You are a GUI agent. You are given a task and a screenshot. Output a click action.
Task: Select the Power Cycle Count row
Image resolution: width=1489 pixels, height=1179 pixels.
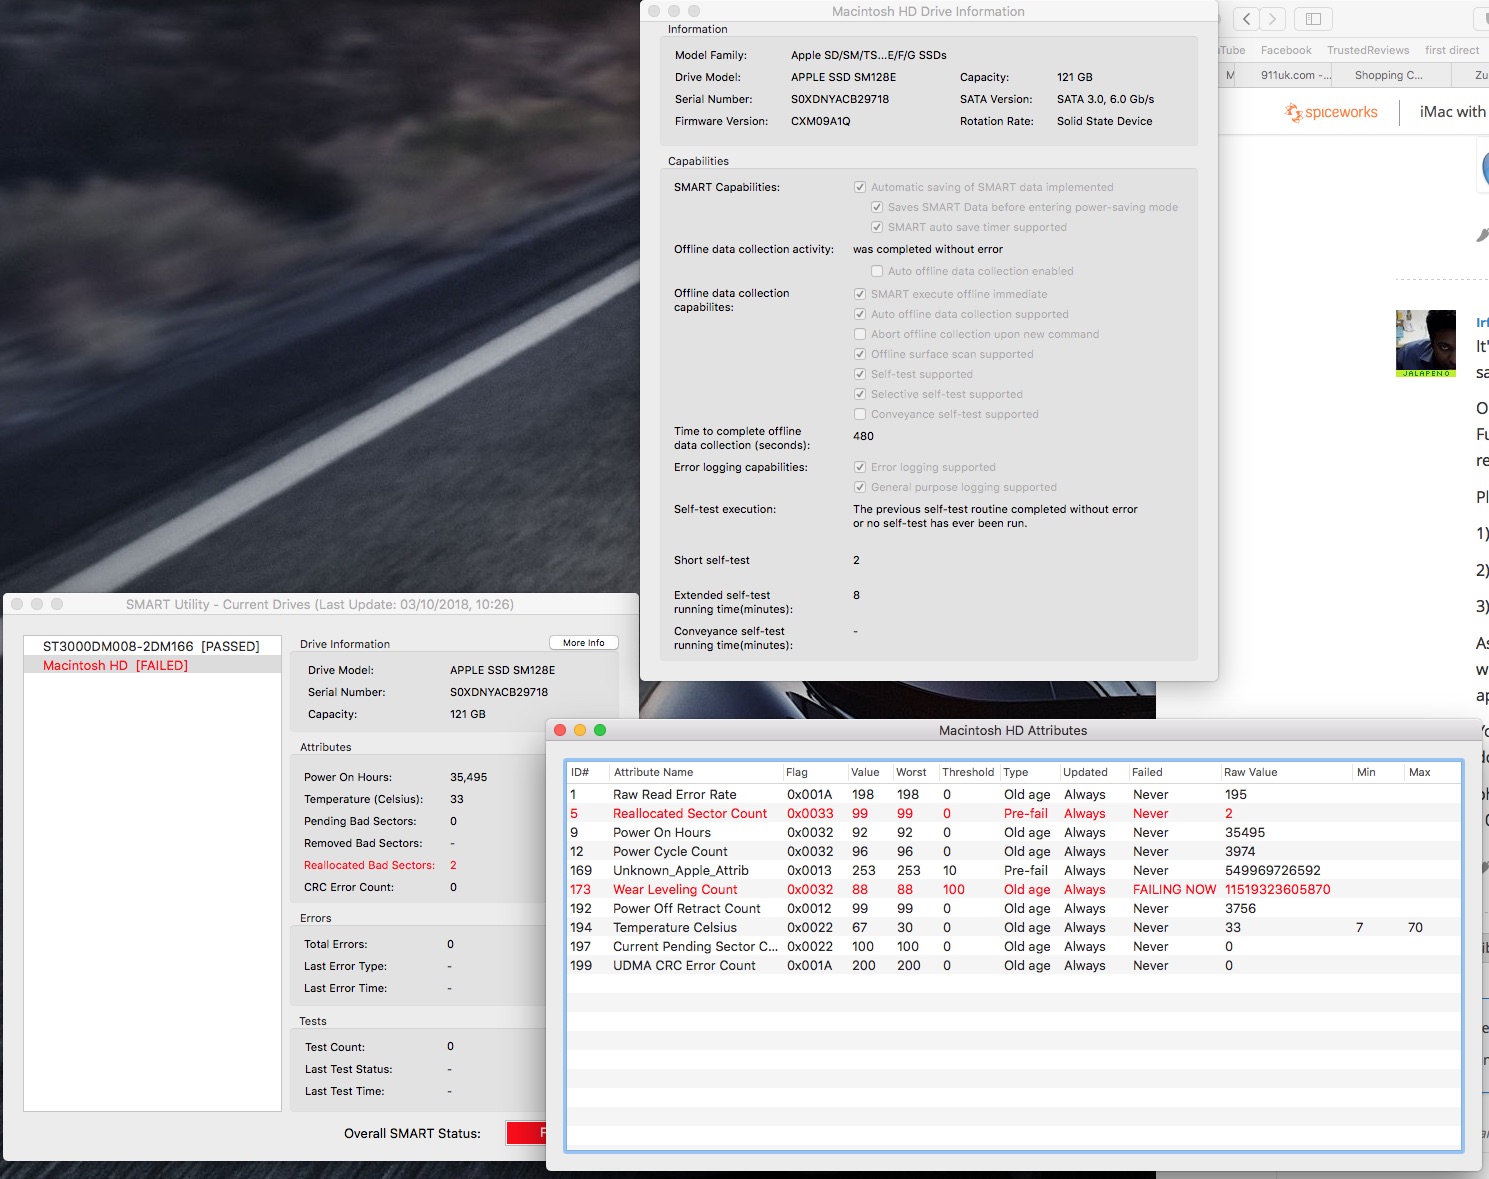click(x=1013, y=852)
